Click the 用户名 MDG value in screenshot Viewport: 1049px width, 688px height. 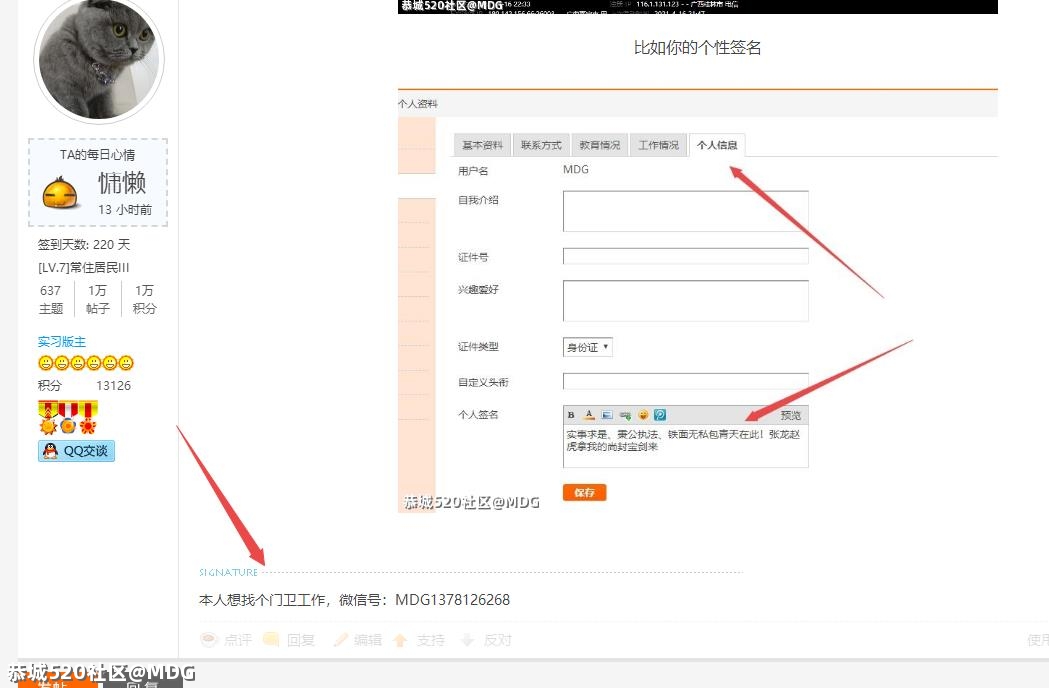point(576,169)
